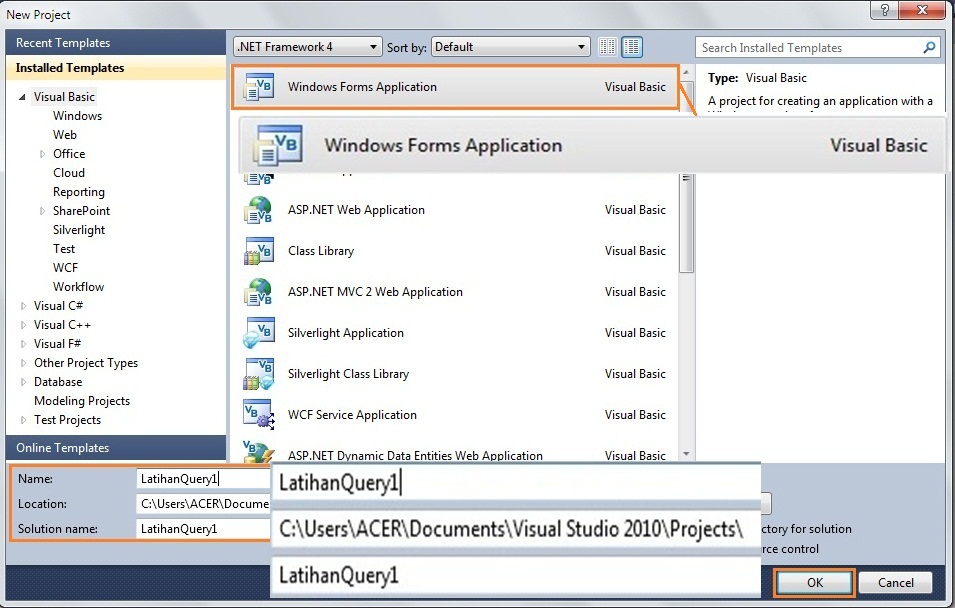The height and width of the screenshot is (608, 955).
Task: Select the Silverlight category
Action: click(x=79, y=230)
